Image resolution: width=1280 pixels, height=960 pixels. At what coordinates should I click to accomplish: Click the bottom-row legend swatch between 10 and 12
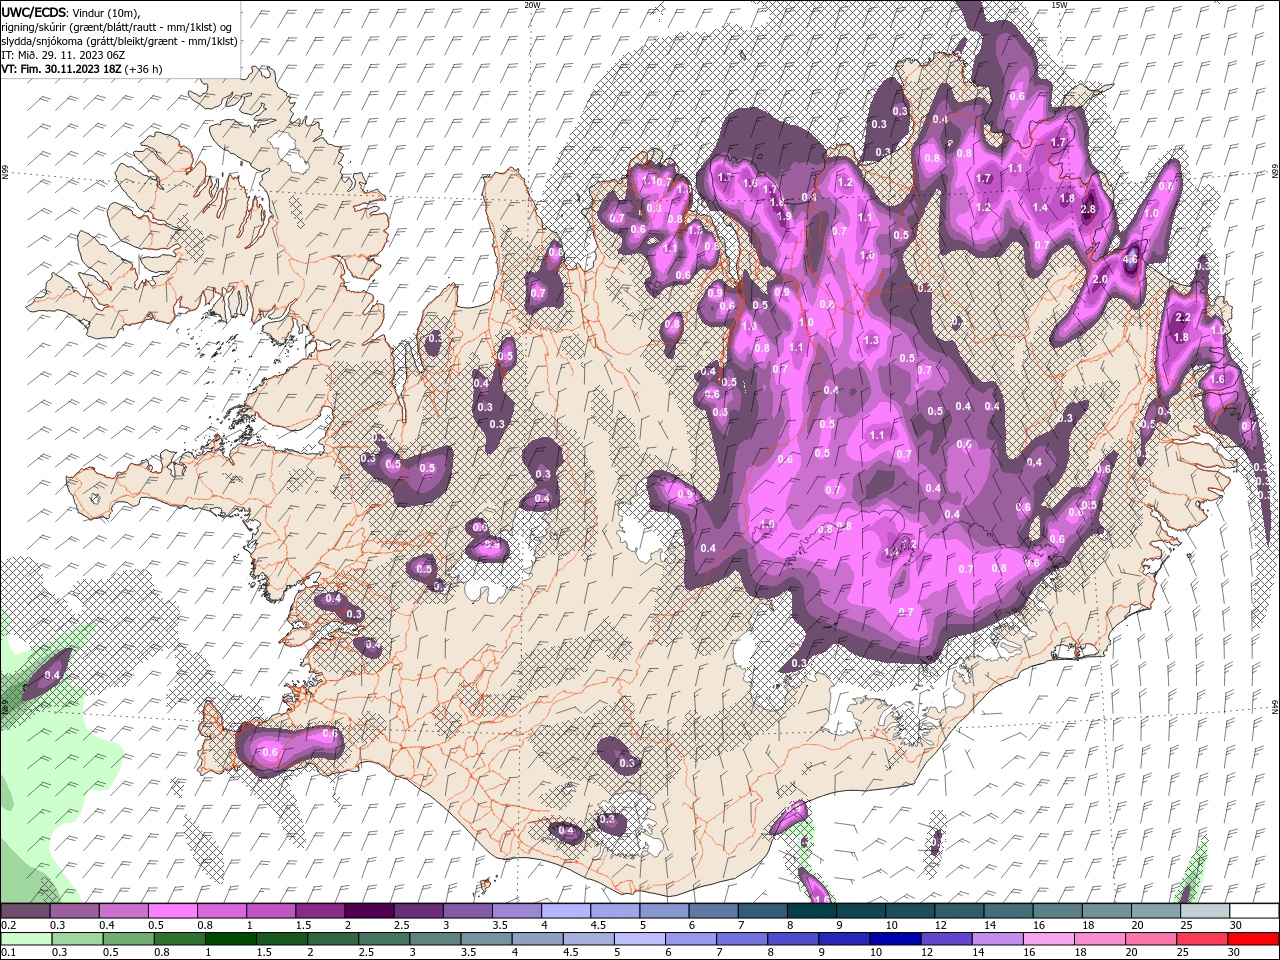pos(895,939)
